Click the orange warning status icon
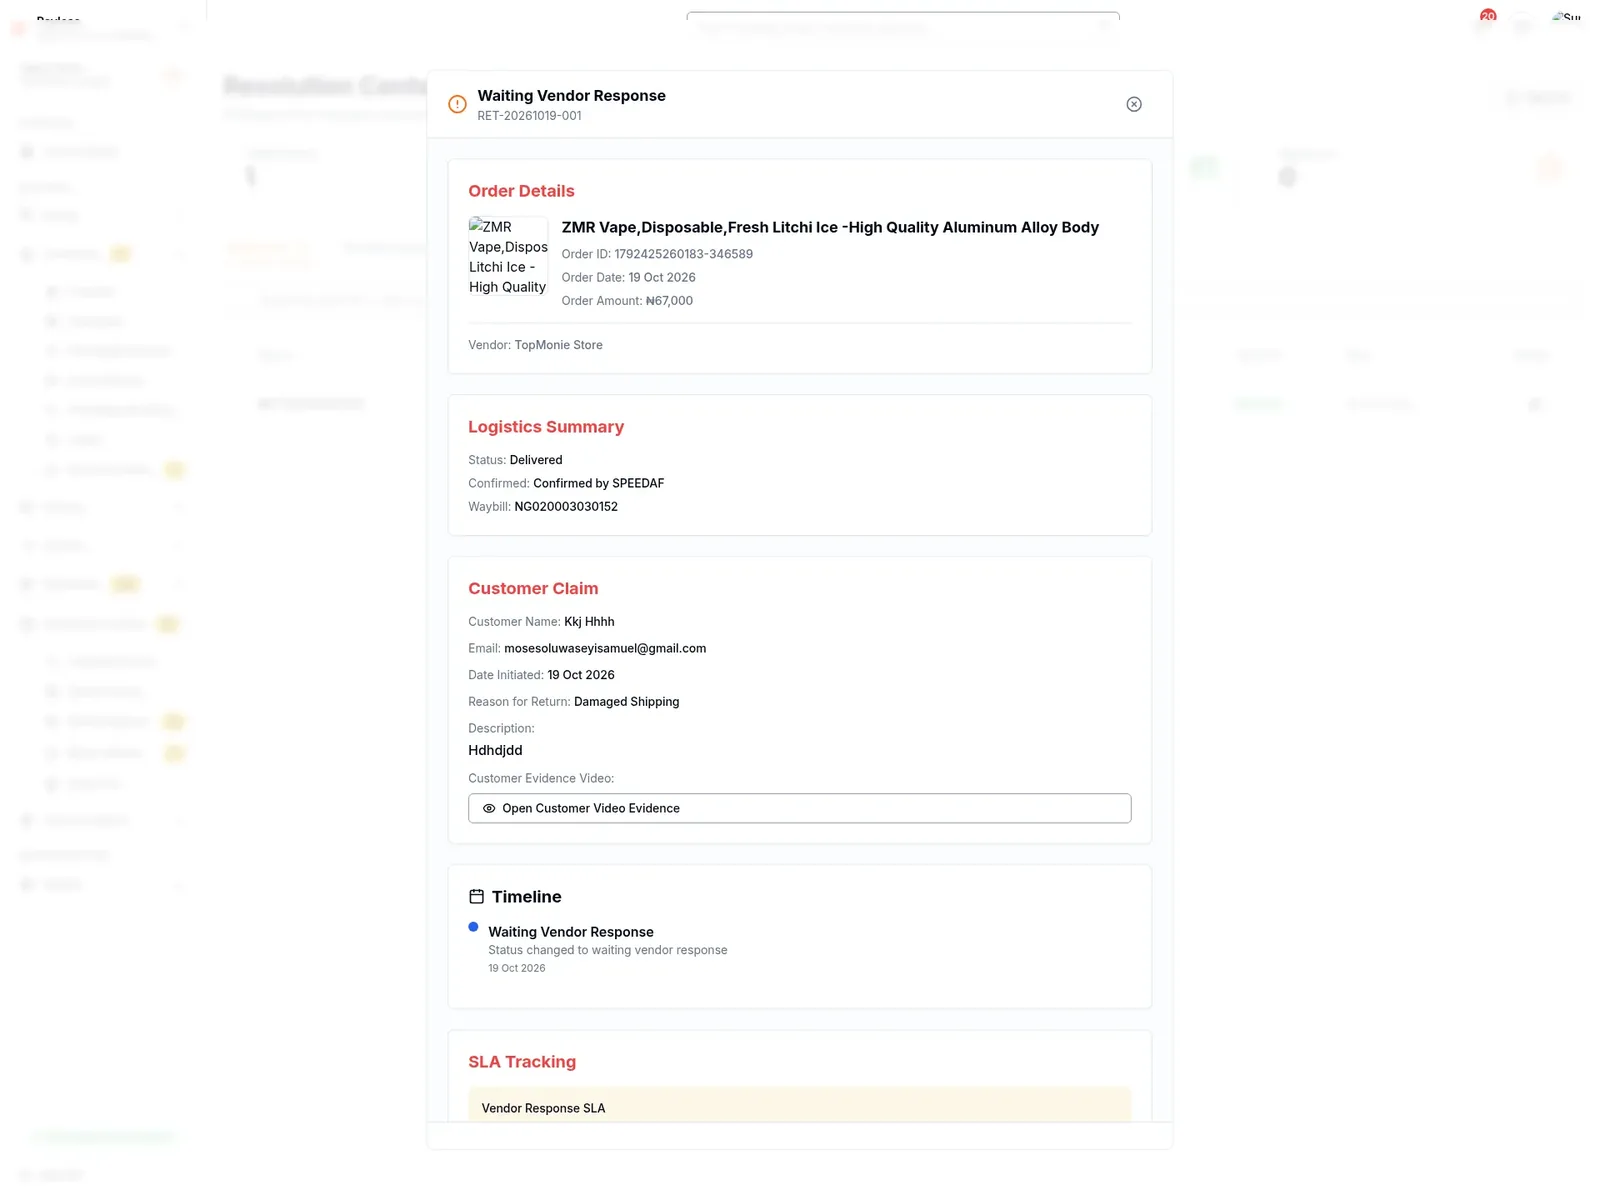 [x=457, y=104]
